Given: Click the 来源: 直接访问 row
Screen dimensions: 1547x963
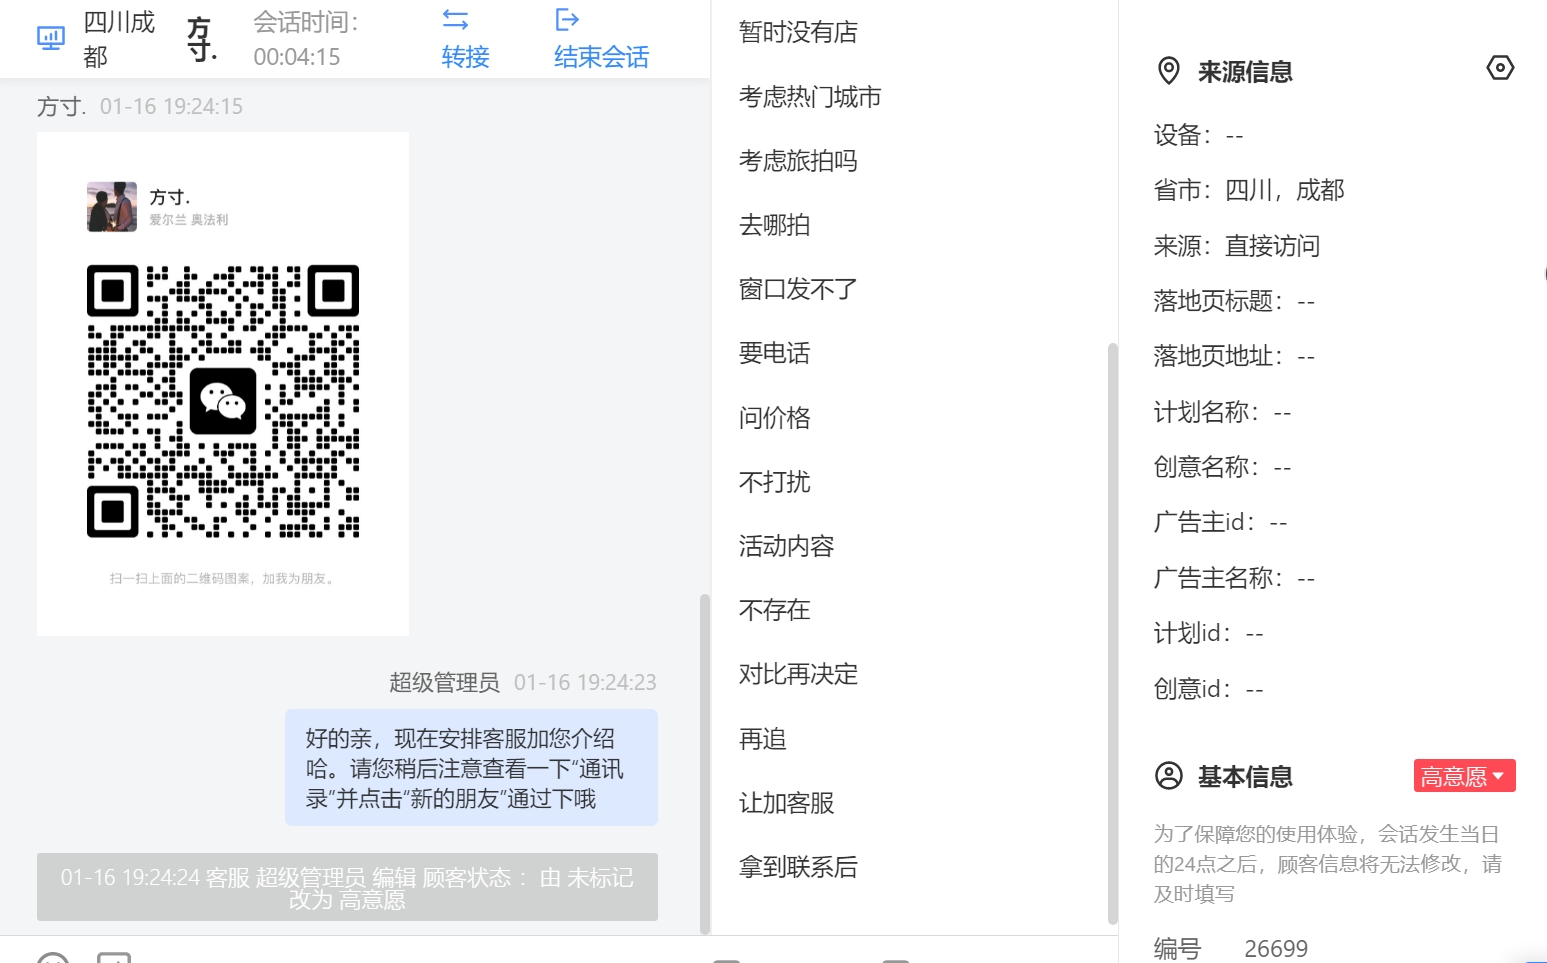Looking at the screenshot, I should [1237, 246].
